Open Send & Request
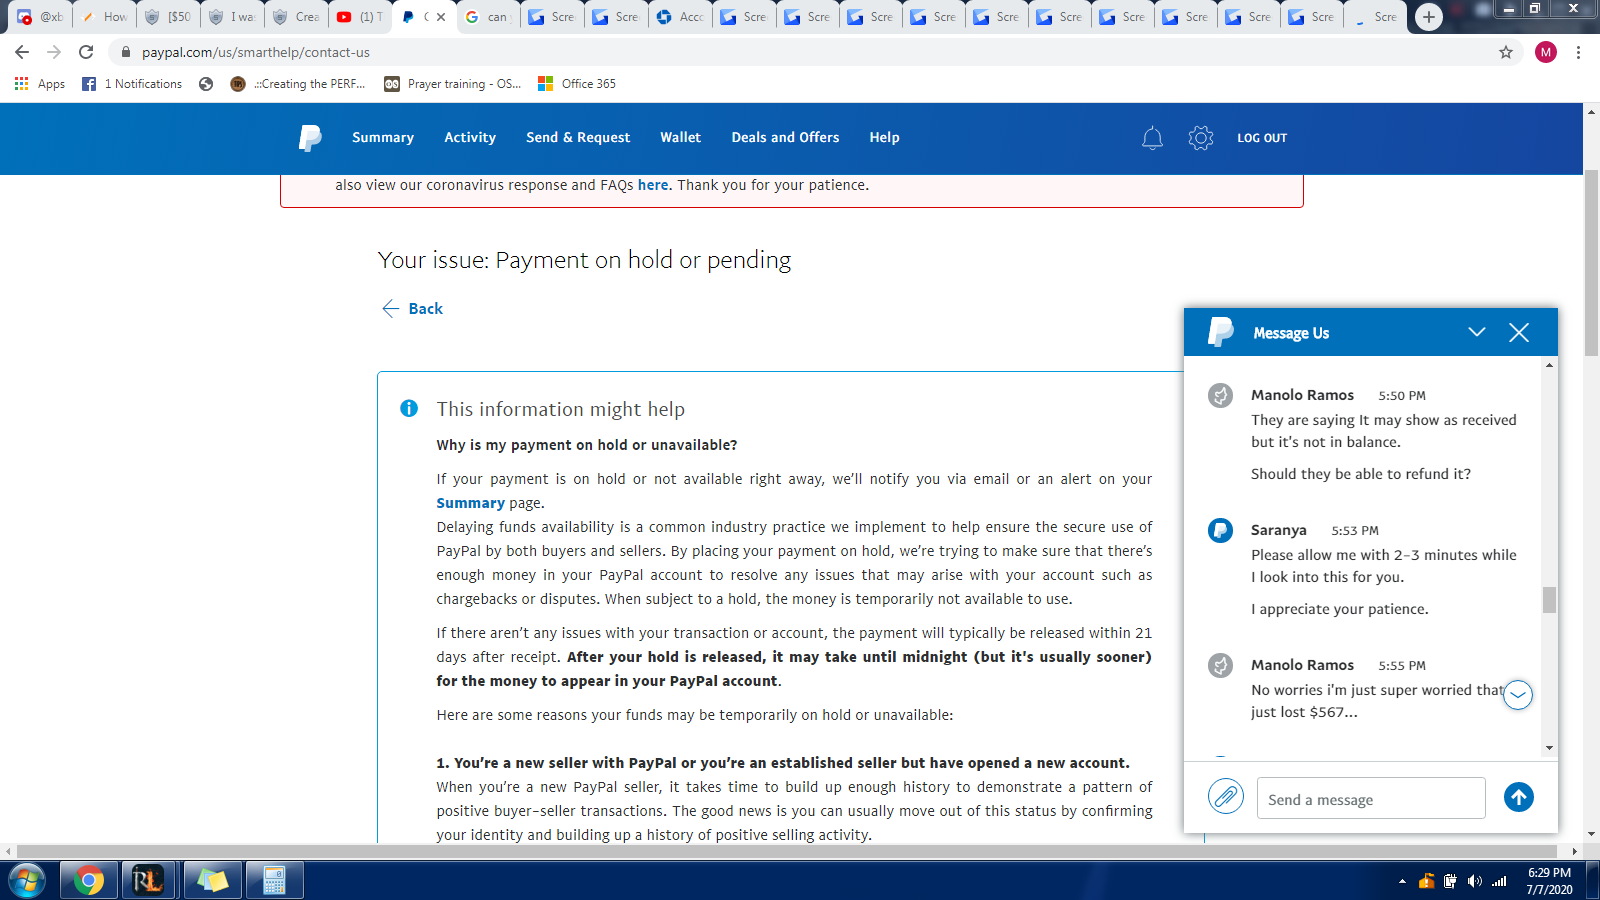Image resolution: width=1600 pixels, height=900 pixels. pos(578,138)
